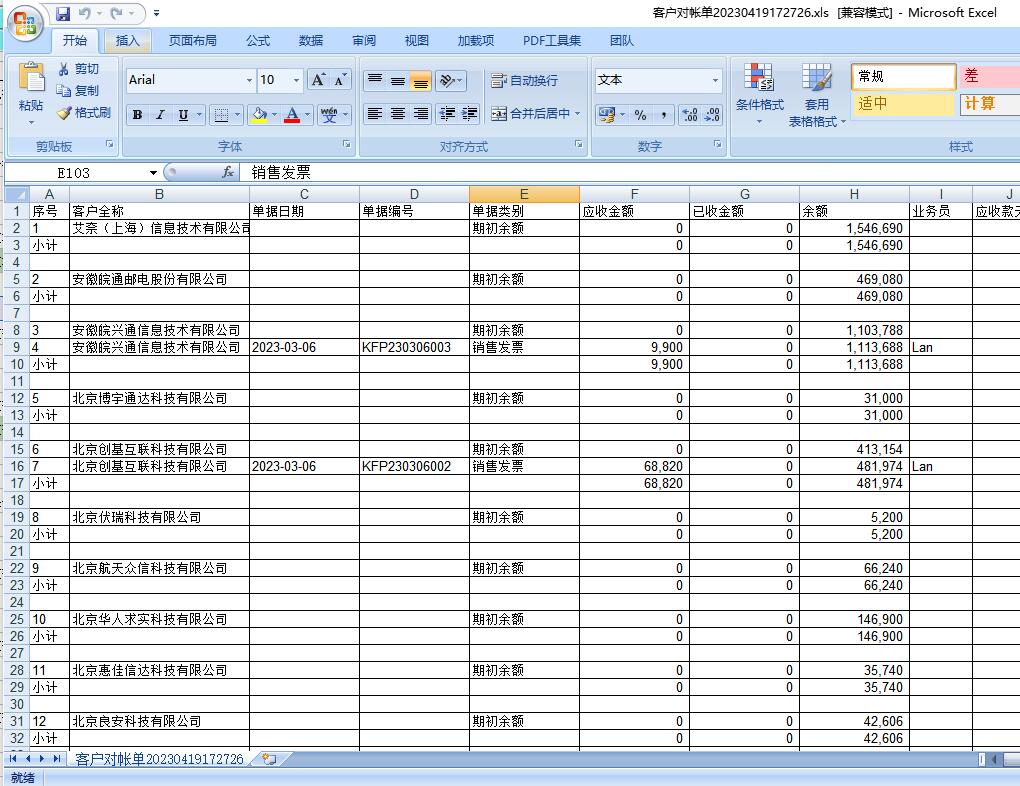The height and width of the screenshot is (786, 1020).
Task: Click the percent style icon
Action: tap(640, 115)
